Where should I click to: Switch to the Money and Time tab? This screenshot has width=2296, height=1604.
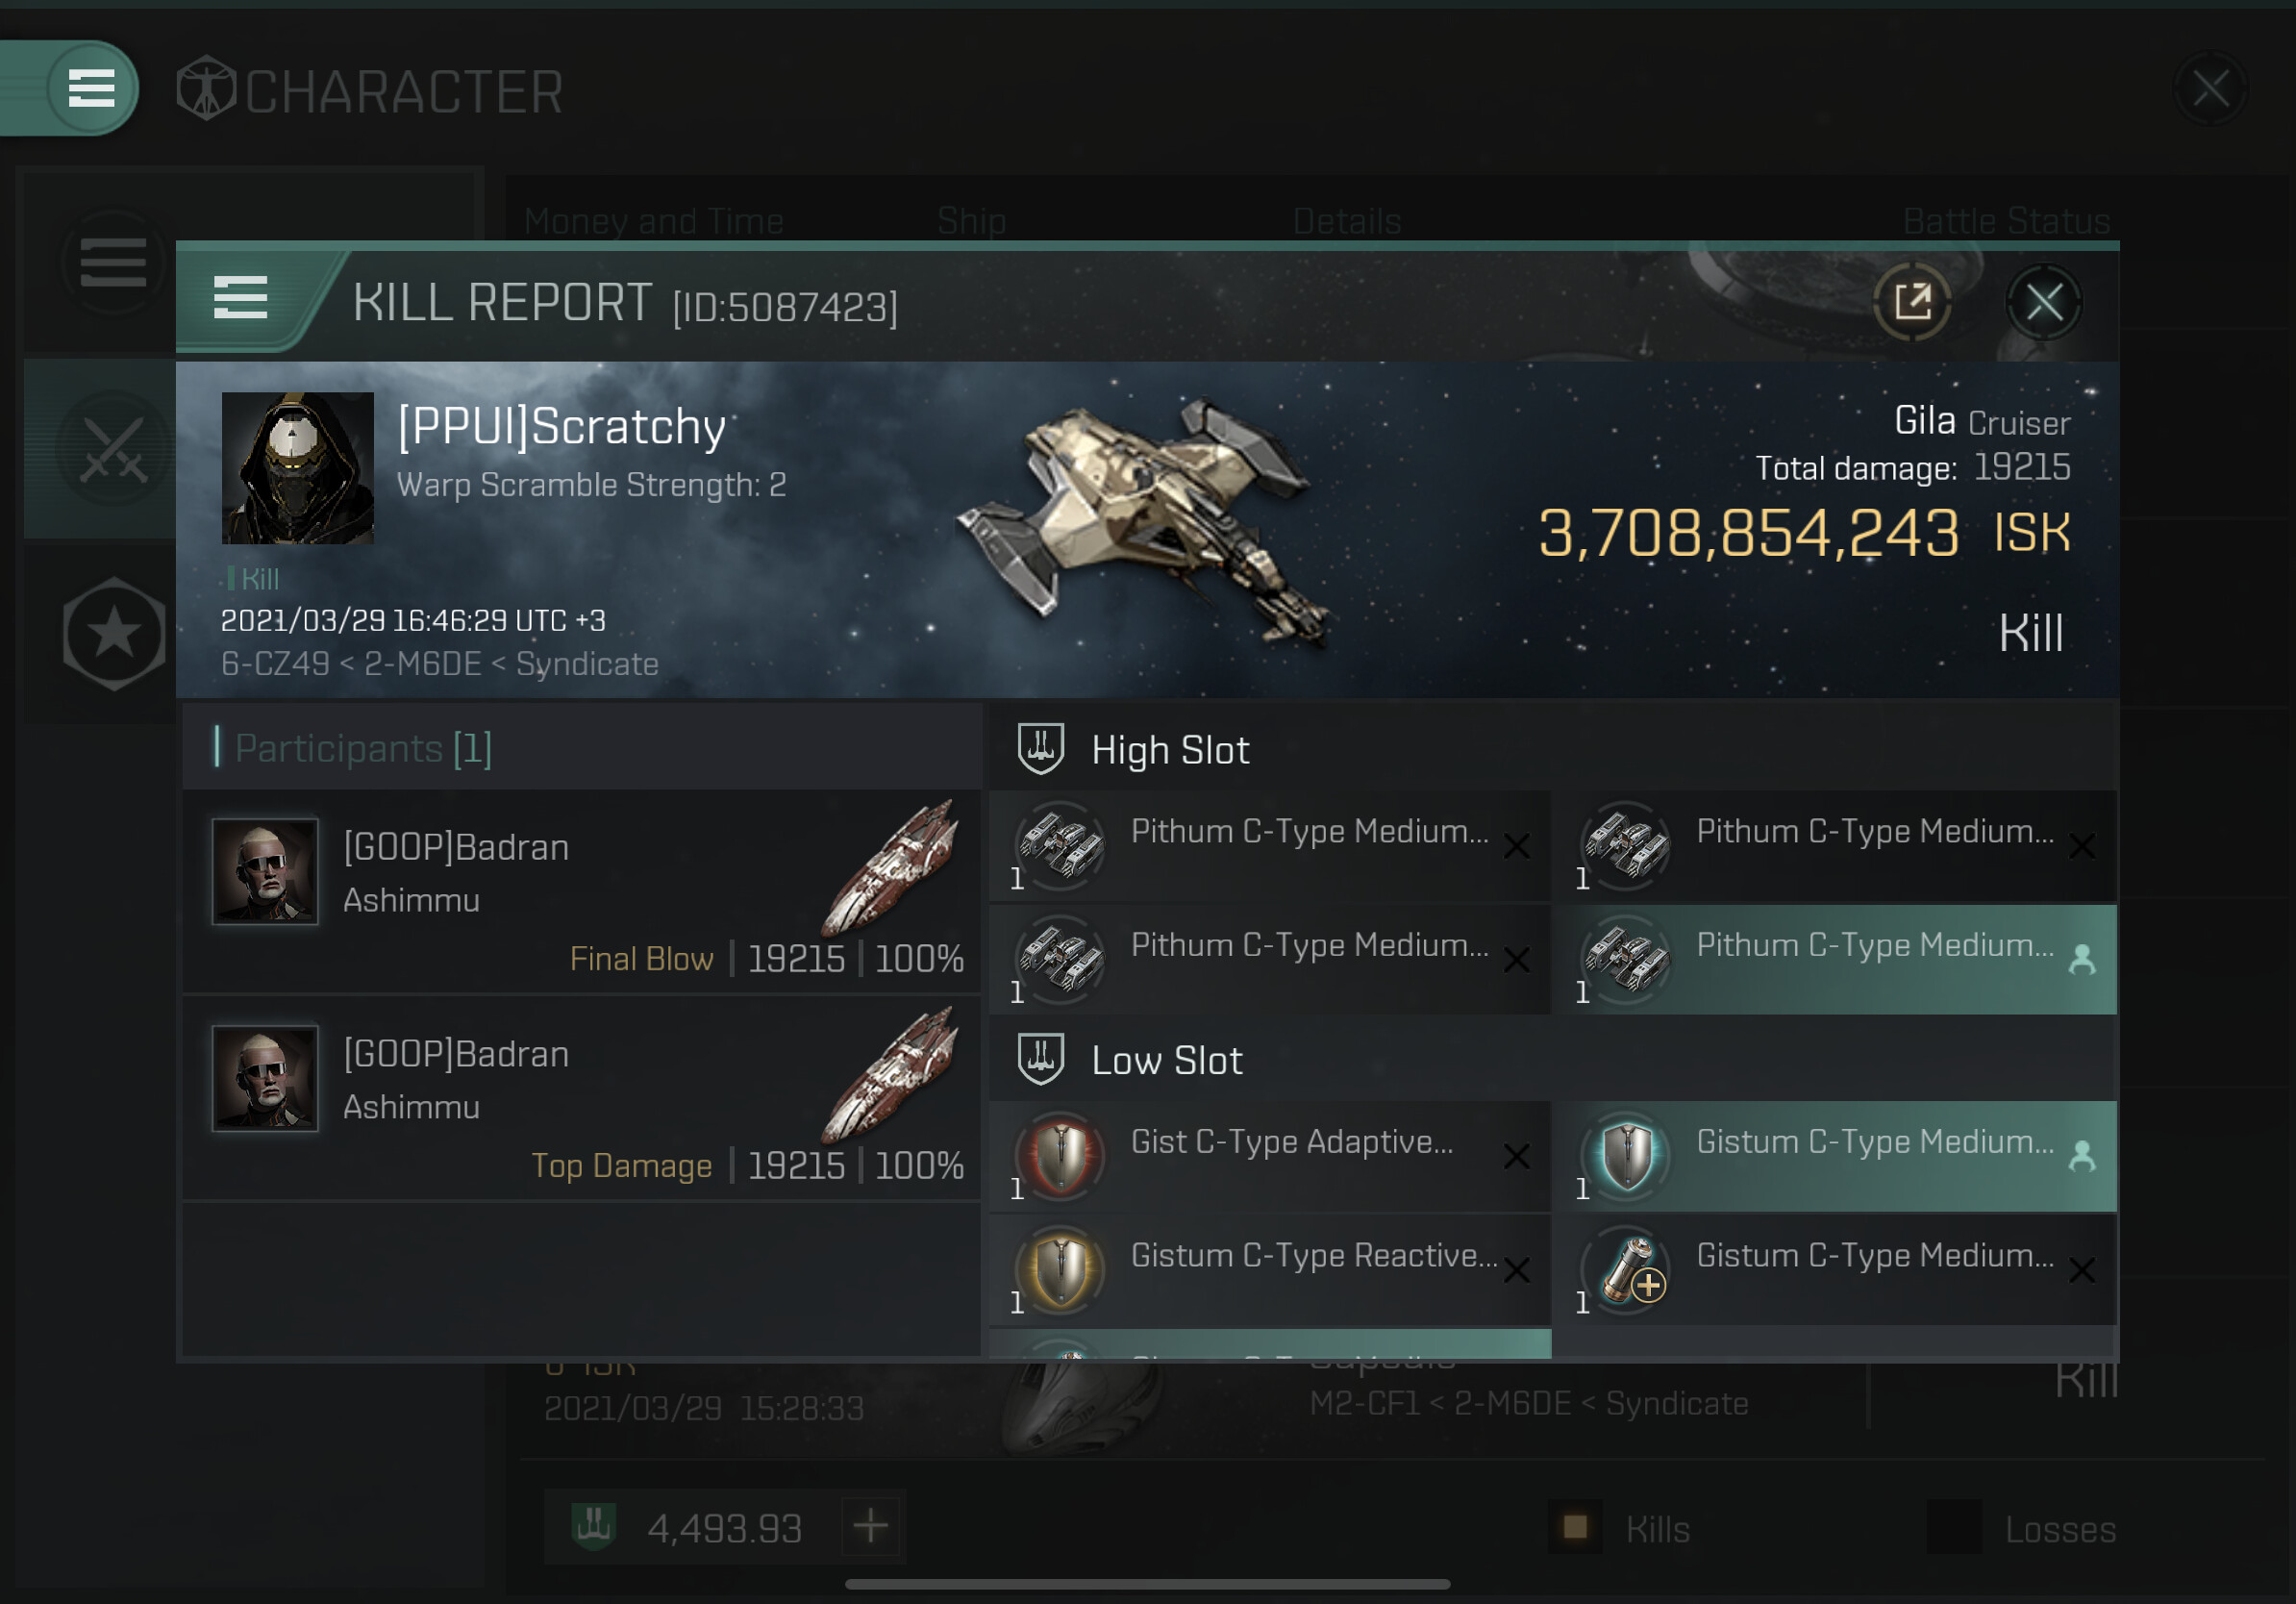tap(654, 221)
